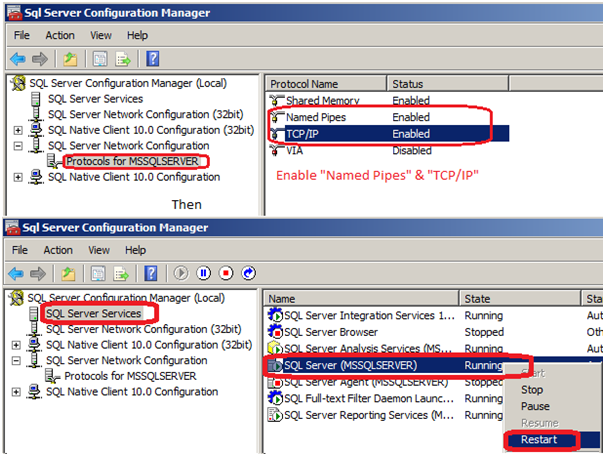Expand SQL Native Client 10.0 Configuration (32bit), top tree

pyautogui.click(x=18, y=130)
